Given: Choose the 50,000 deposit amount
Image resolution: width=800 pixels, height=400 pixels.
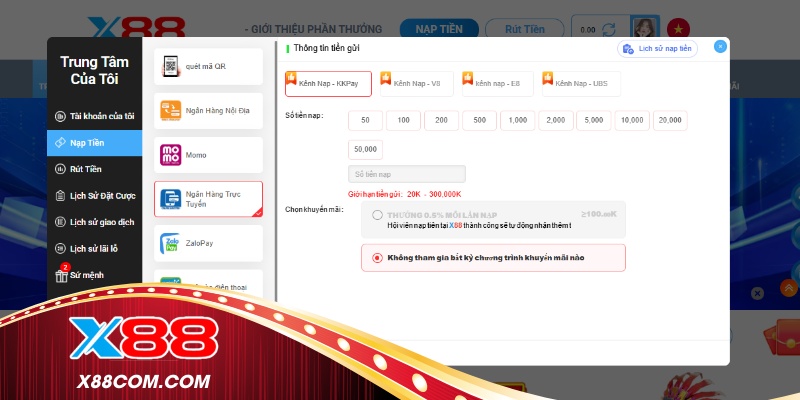Looking at the screenshot, I should tap(365, 149).
